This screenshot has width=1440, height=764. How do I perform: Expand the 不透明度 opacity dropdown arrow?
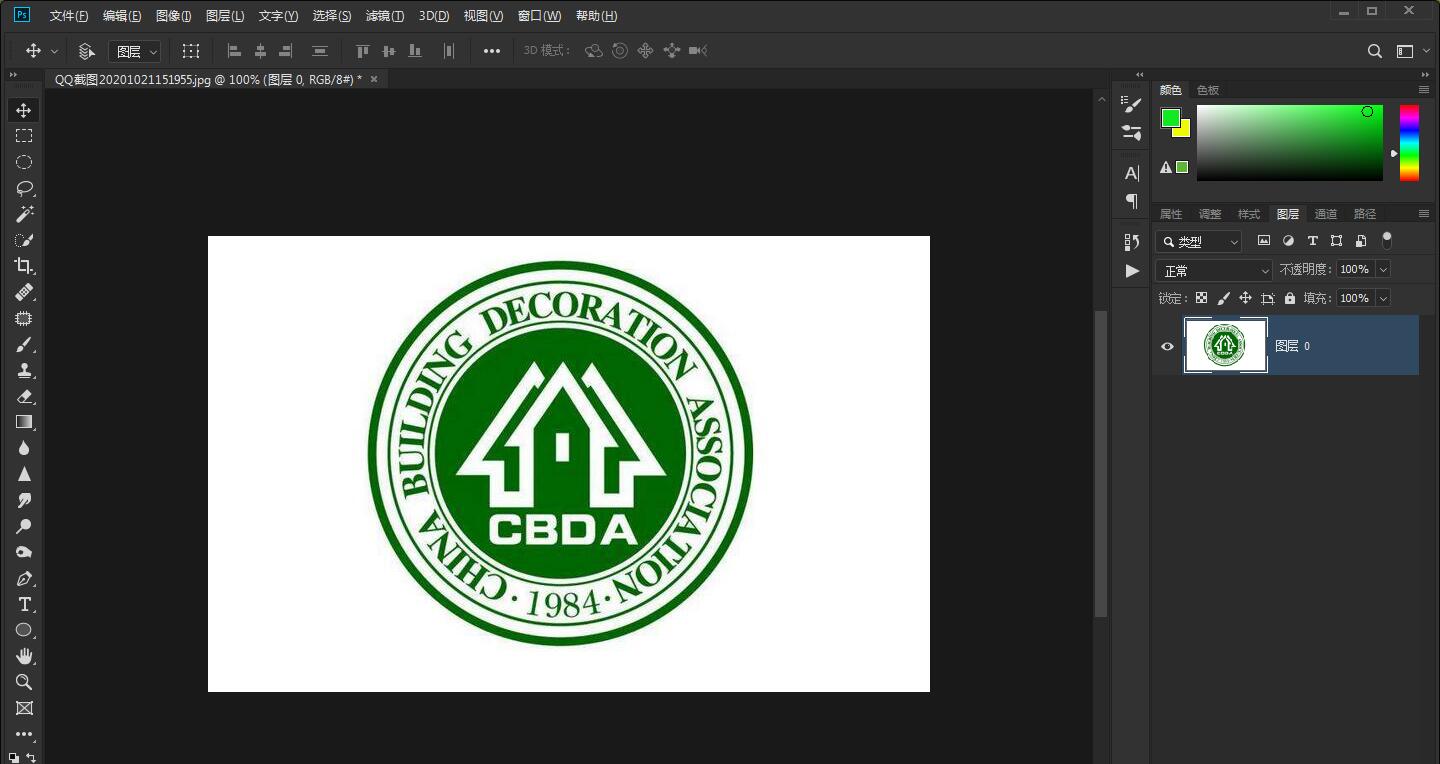pyautogui.click(x=1383, y=269)
